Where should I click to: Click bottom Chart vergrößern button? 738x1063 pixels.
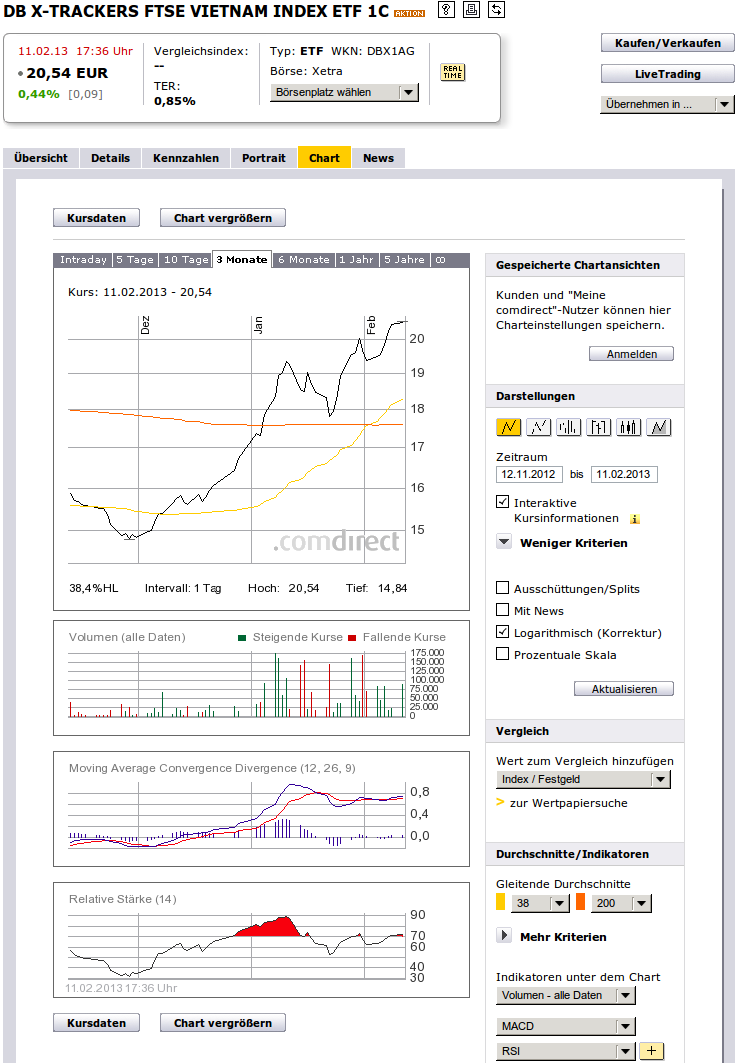click(223, 1023)
